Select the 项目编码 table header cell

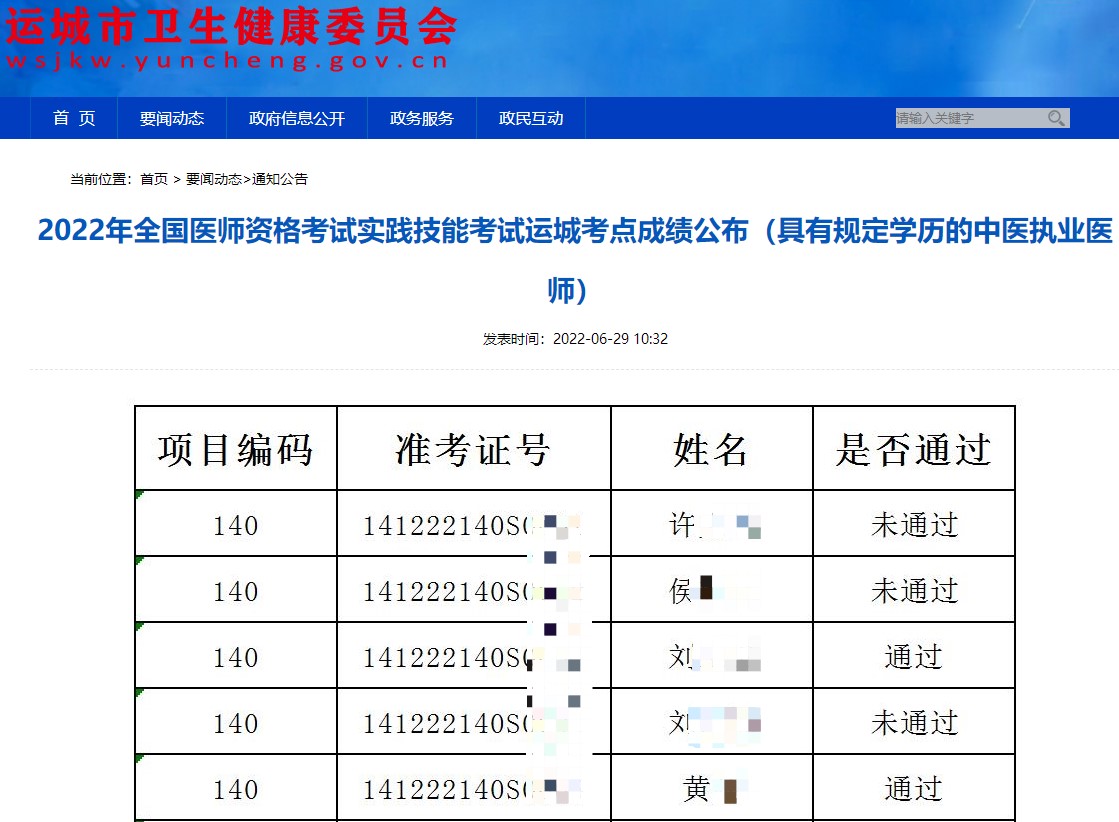pyautogui.click(x=236, y=449)
